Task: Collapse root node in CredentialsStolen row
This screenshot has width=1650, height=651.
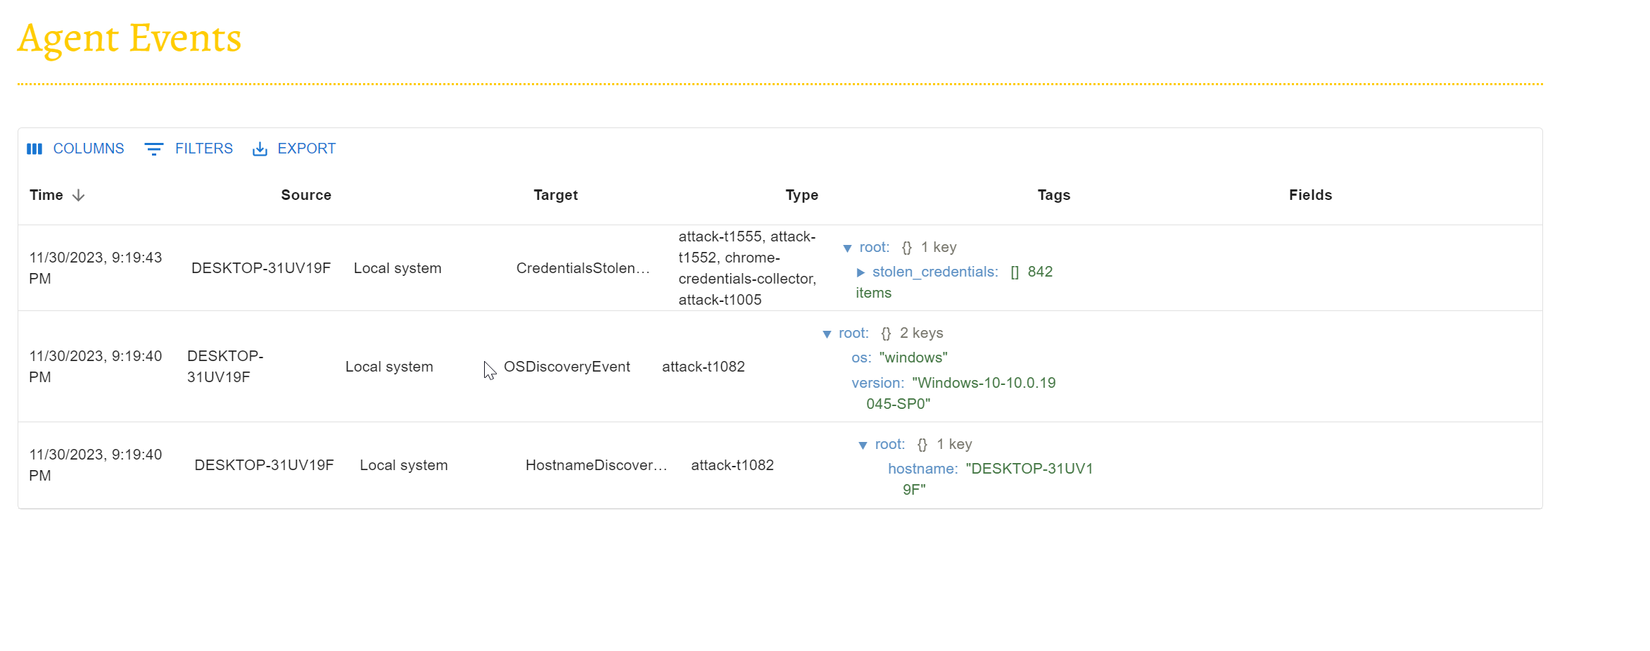Action: 847,248
